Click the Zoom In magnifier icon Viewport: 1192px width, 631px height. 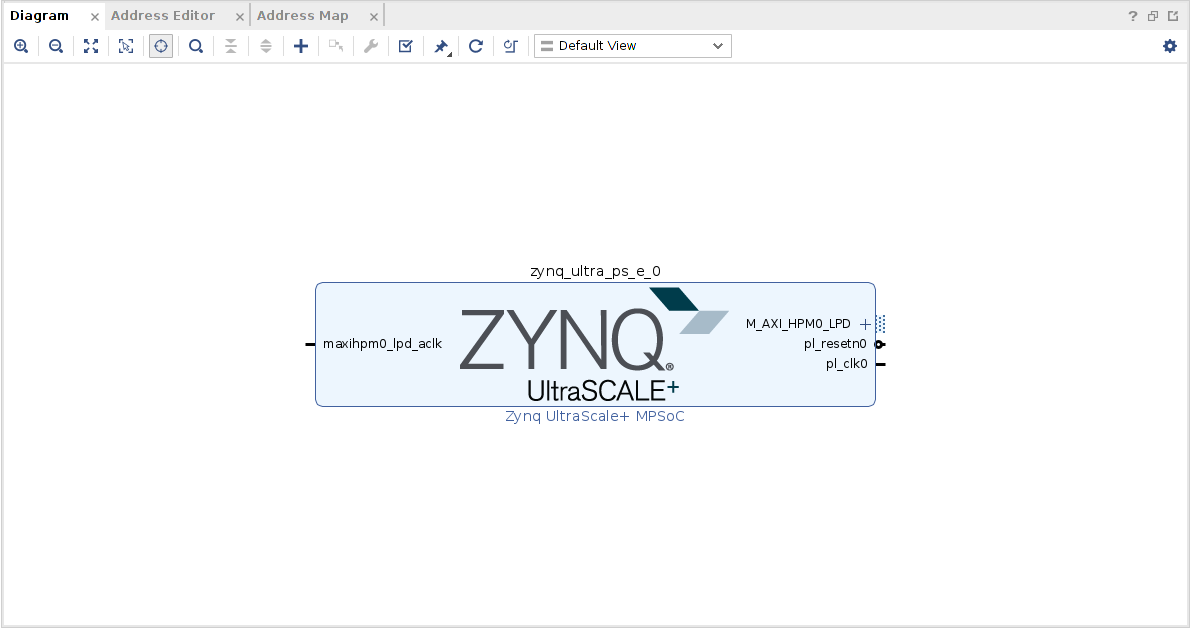coord(21,46)
